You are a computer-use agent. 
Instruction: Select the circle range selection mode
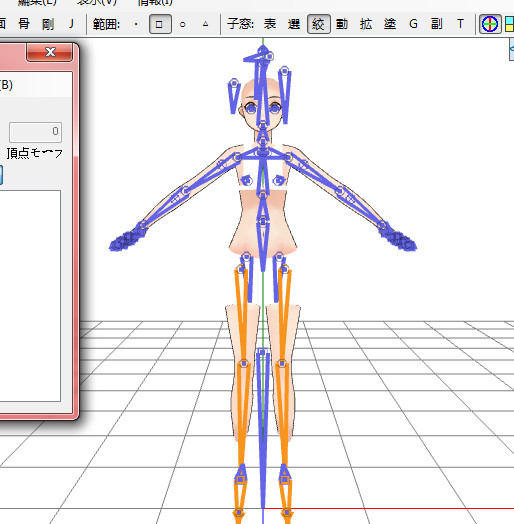point(182,24)
